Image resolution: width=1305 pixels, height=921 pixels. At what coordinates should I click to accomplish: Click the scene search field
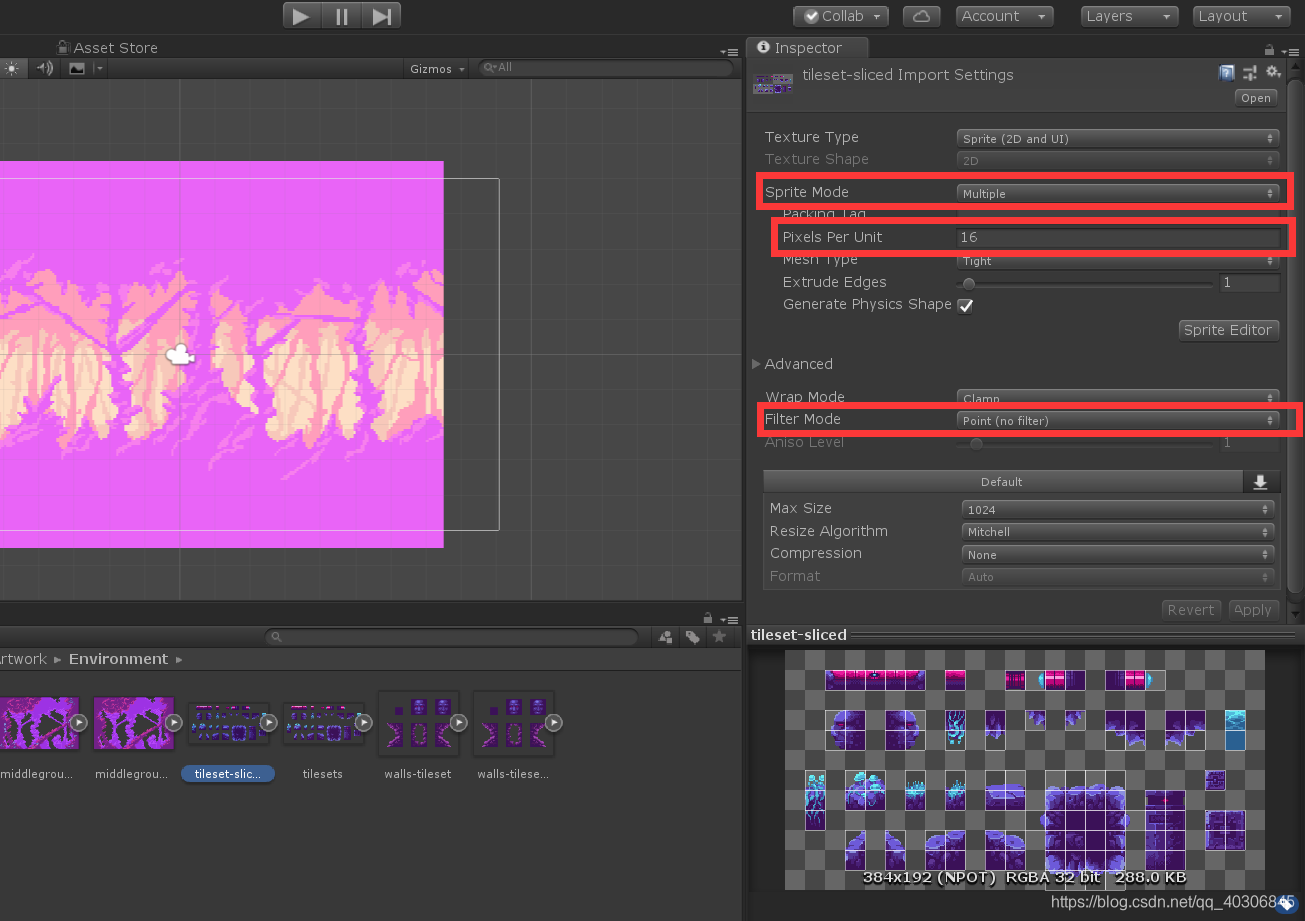pos(605,68)
